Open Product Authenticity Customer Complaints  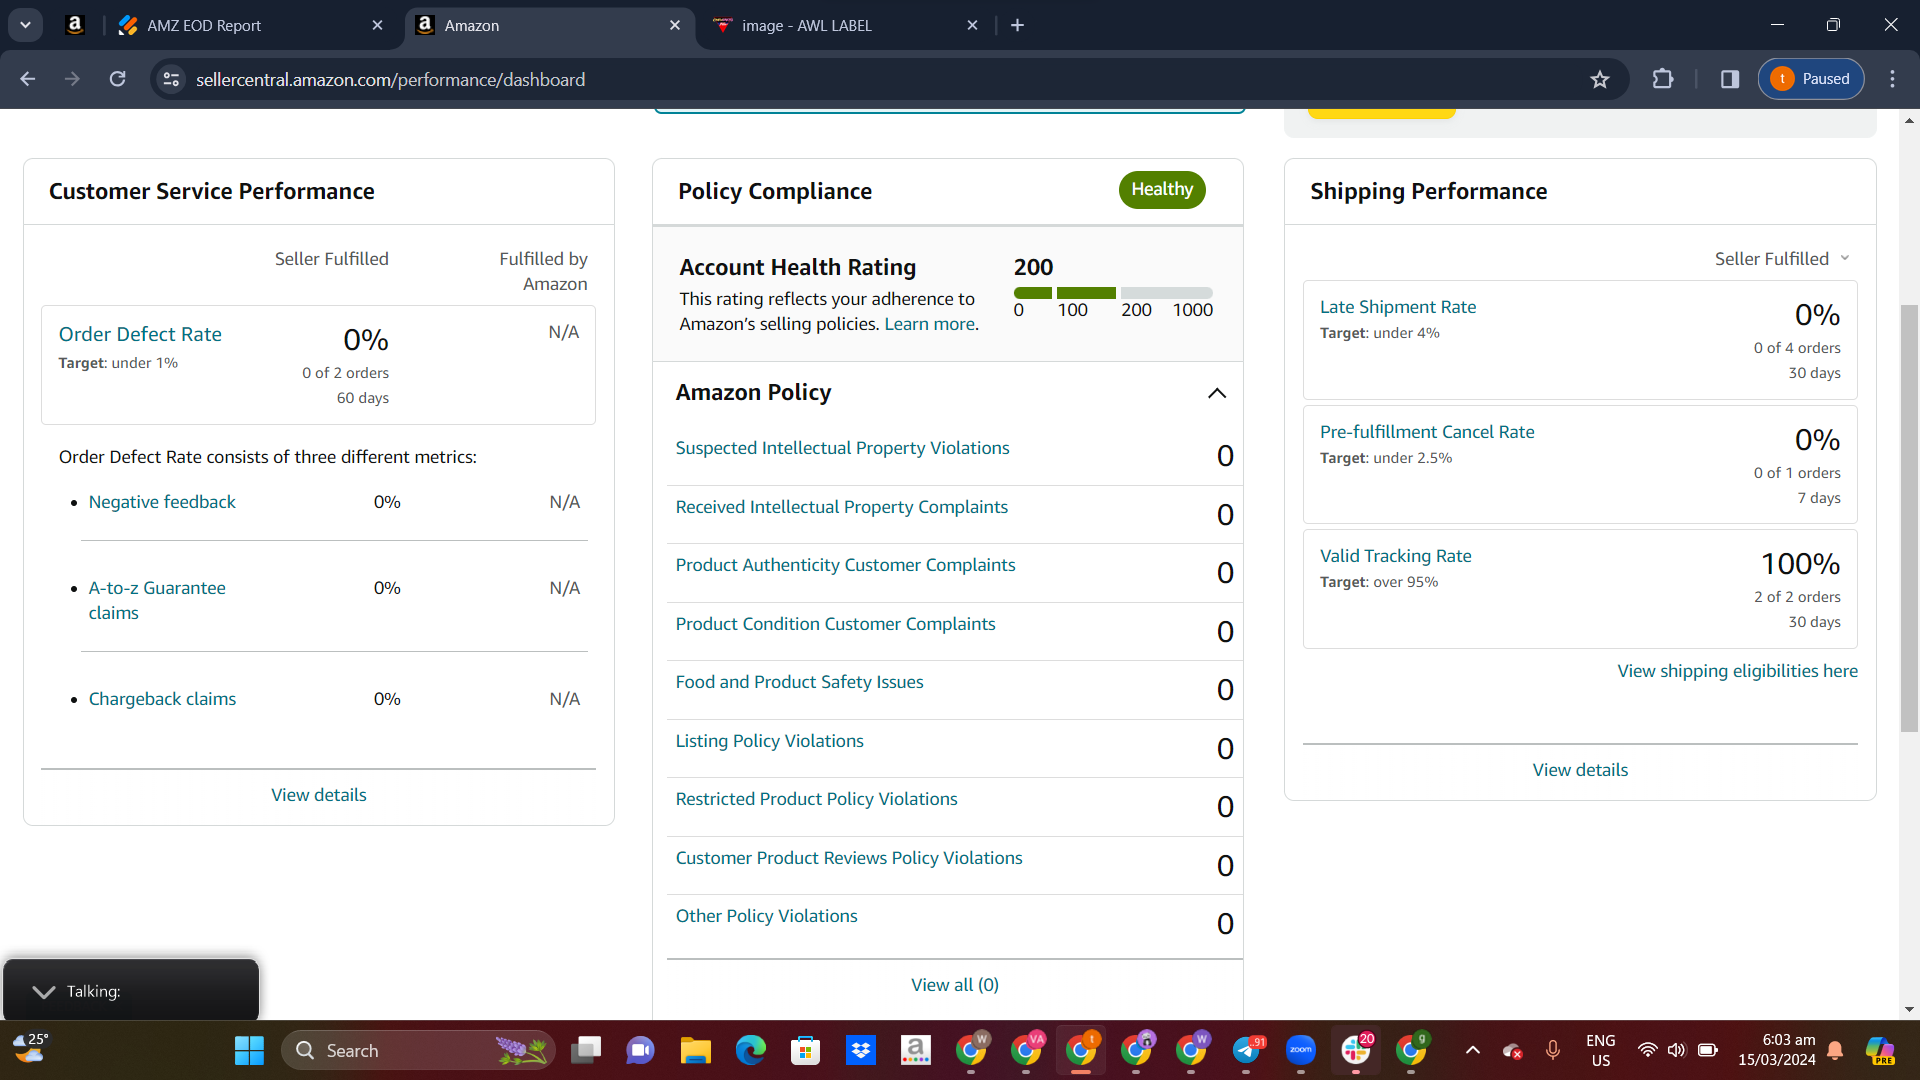tap(845, 565)
